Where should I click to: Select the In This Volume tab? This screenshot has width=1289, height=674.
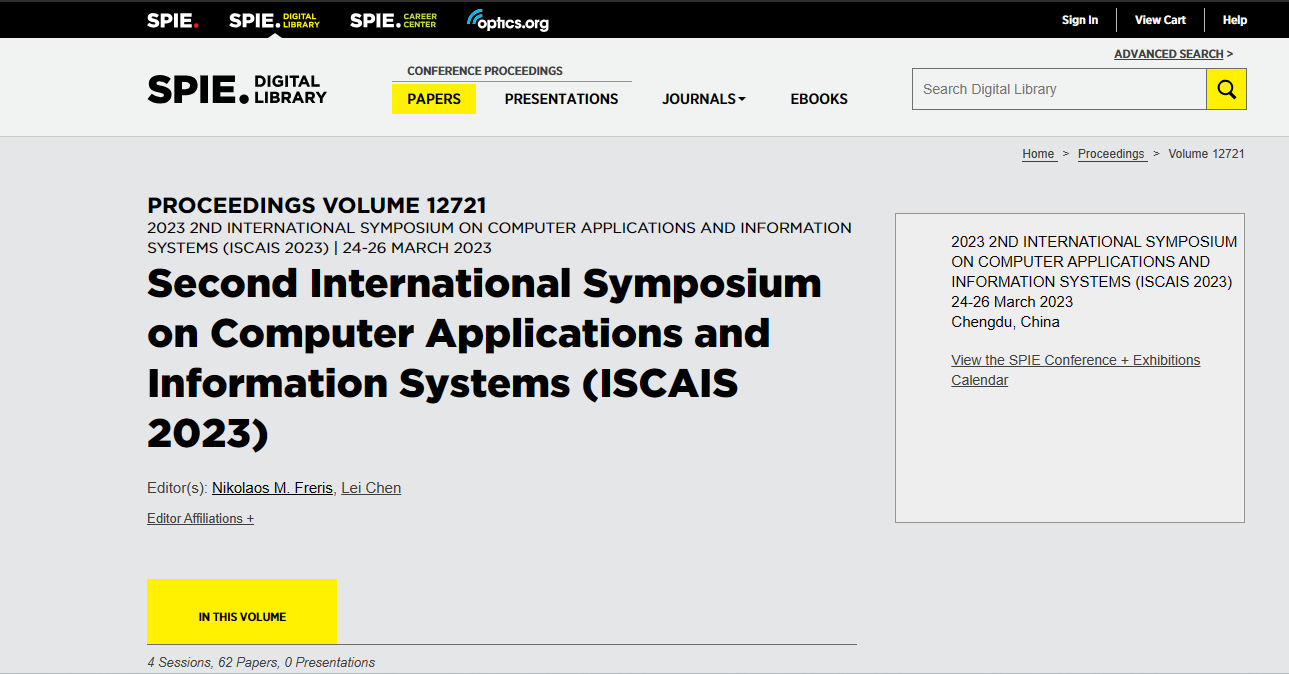(x=242, y=612)
